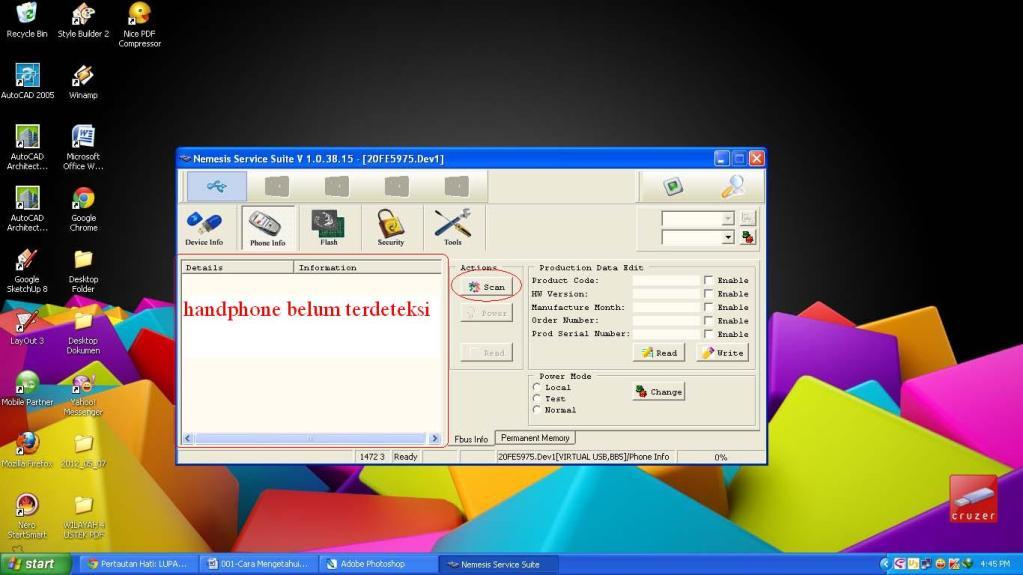The width and height of the screenshot is (1023, 575).
Task: Switch to Adobe Photoshop taskbar window
Action: [379, 564]
